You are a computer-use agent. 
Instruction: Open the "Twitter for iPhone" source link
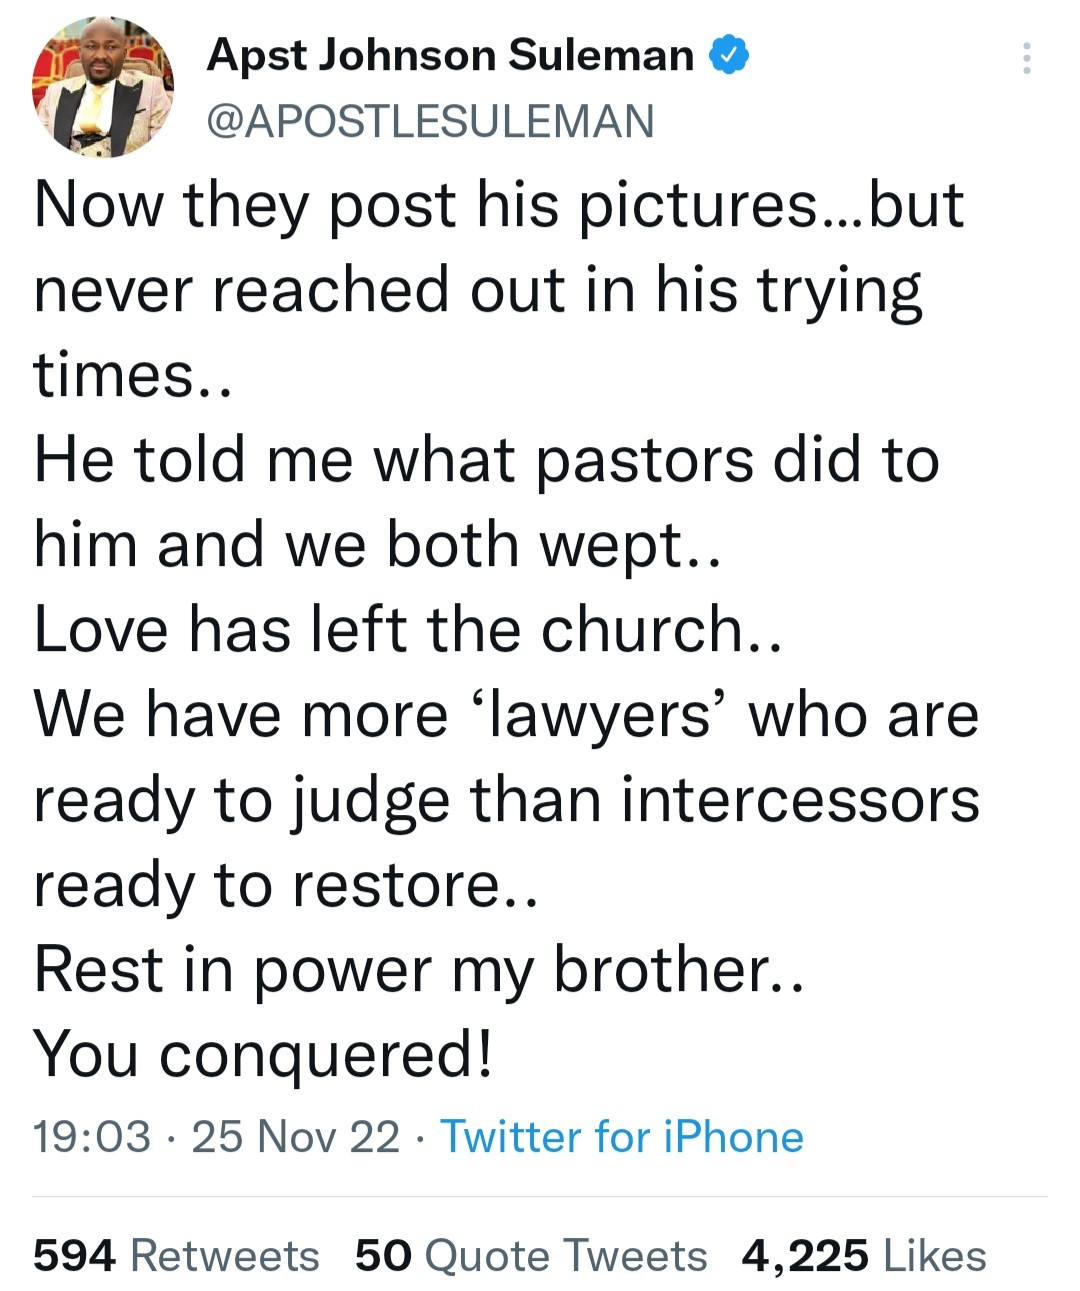tap(621, 1137)
